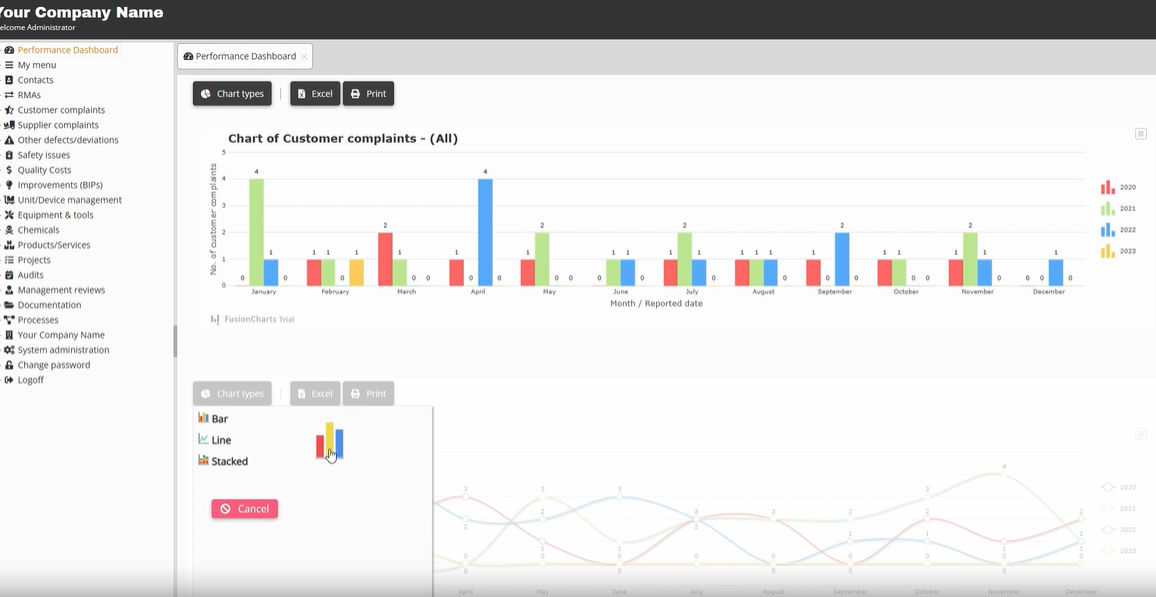Image resolution: width=1156 pixels, height=597 pixels.
Task: Click the Quality Costs dollar icon
Action: coord(9,170)
